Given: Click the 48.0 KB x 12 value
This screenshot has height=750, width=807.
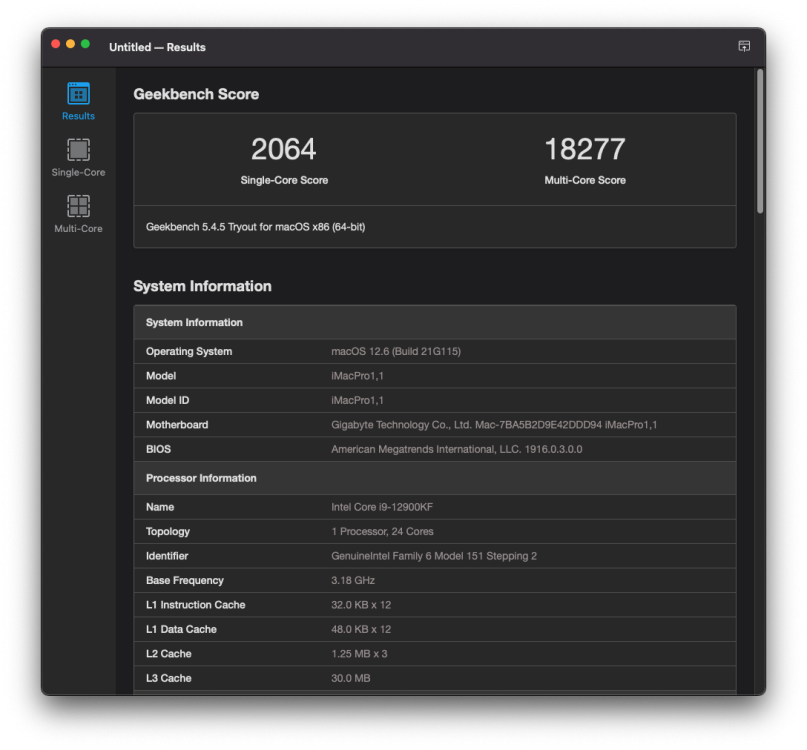Looking at the screenshot, I should 361,630.
